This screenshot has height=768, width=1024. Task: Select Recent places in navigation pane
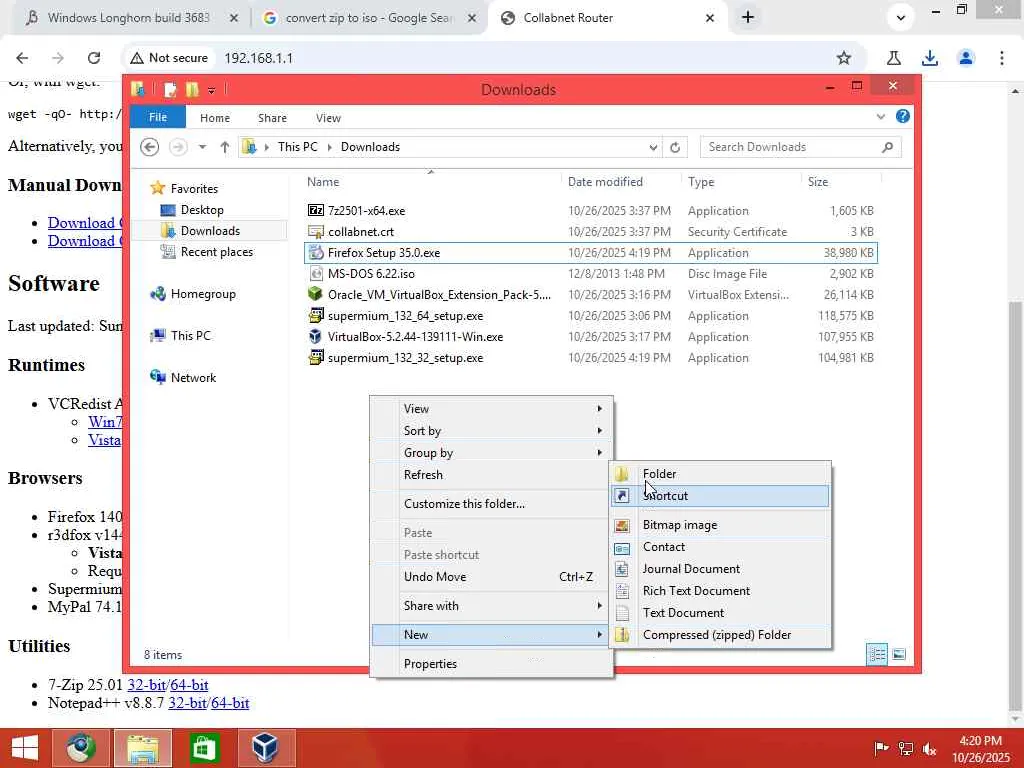pyautogui.click(x=216, y=252)
